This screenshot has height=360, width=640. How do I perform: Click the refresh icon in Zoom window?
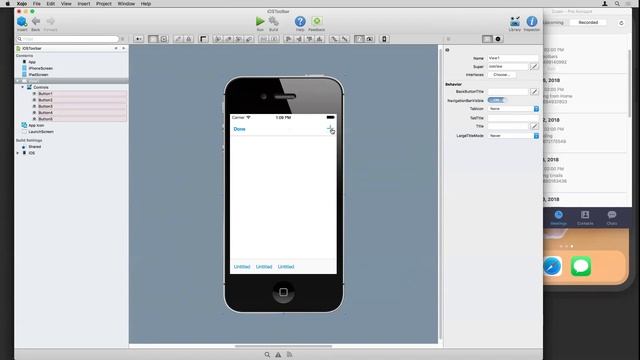click(621, 23)
